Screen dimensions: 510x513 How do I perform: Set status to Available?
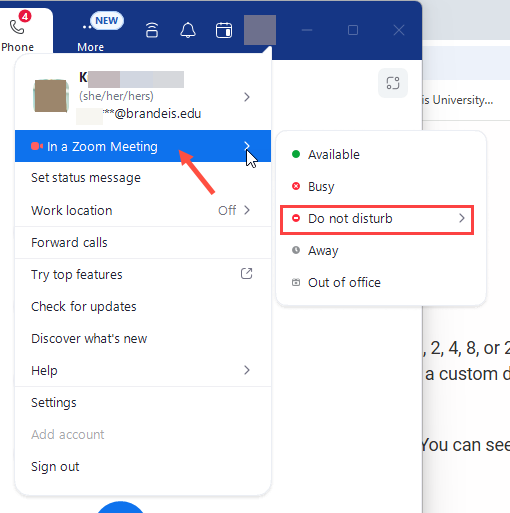[x=381, y=154]
